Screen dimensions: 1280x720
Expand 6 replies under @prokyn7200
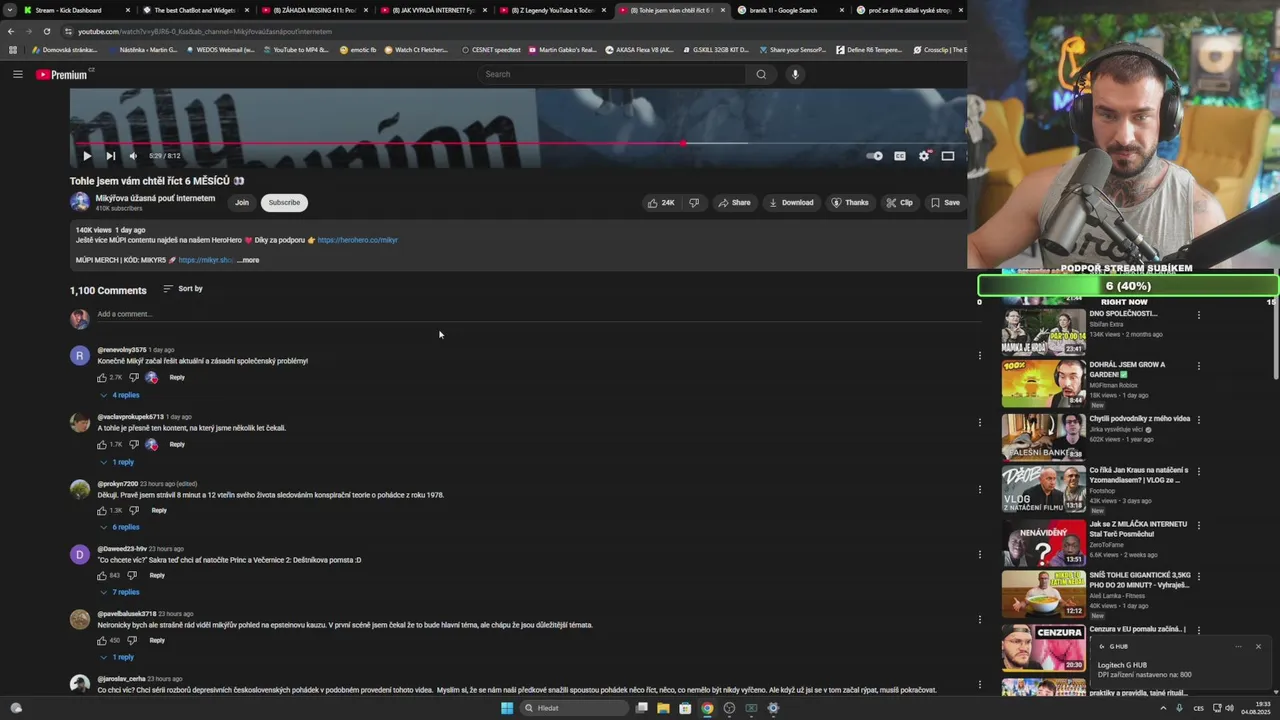tap(120, 527)
